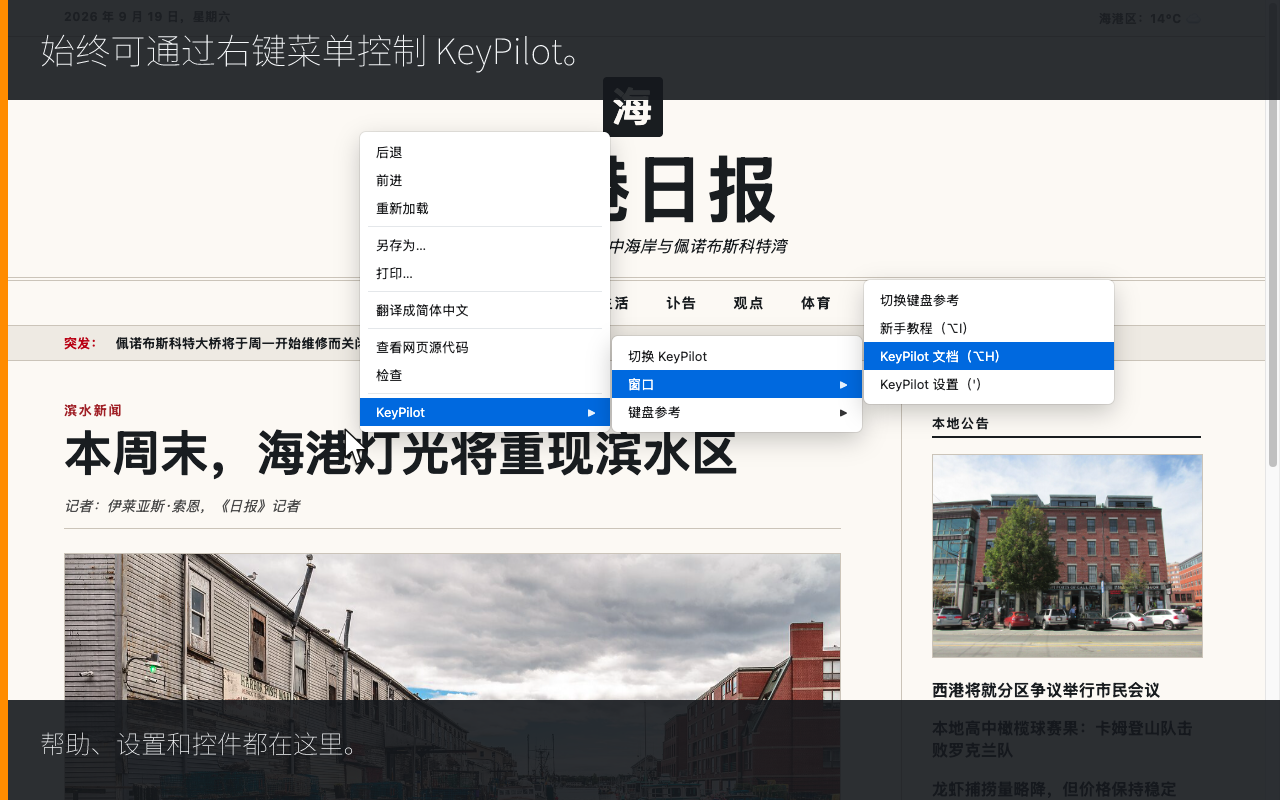Image resolution: width=1280 pixels, height=800 pixels.
Task: Open 查看网页源代码 from the context menu
Action: tap(485, 348)
